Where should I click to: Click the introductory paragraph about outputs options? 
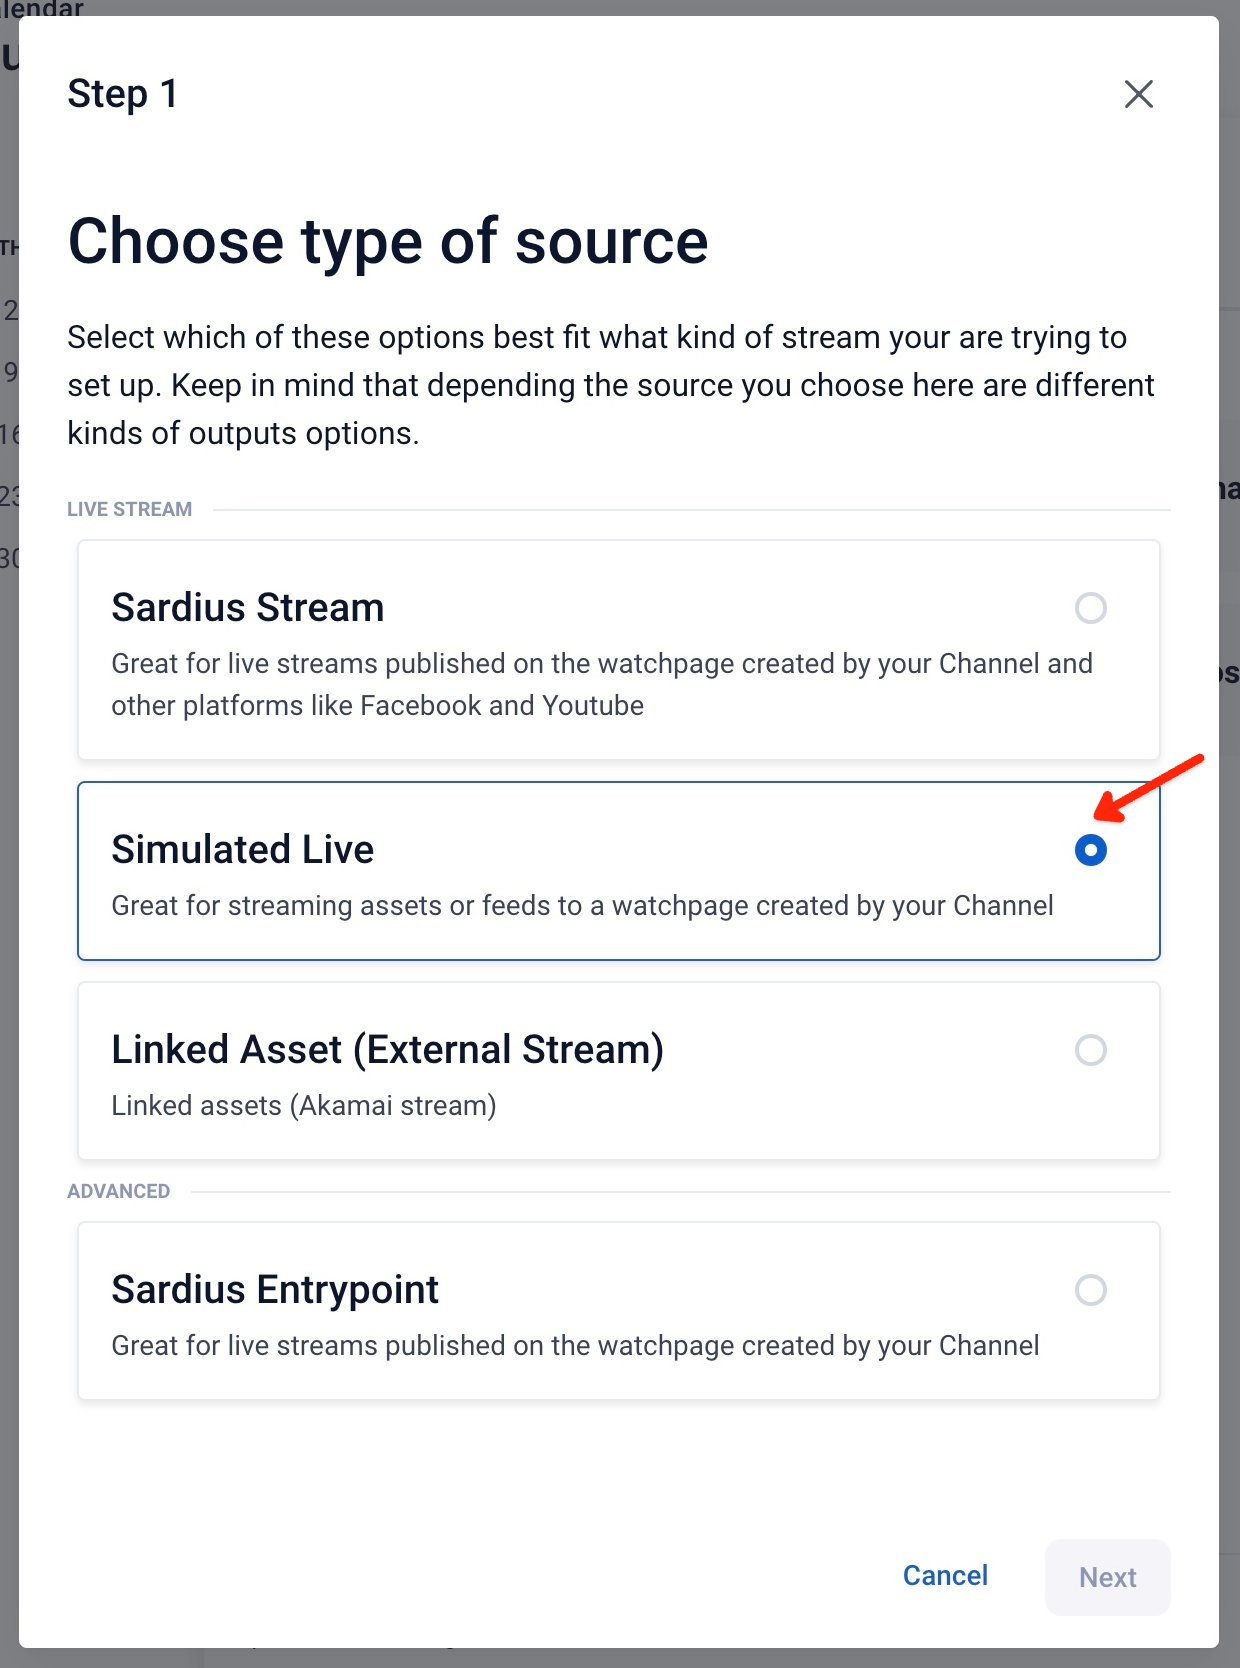611,385
